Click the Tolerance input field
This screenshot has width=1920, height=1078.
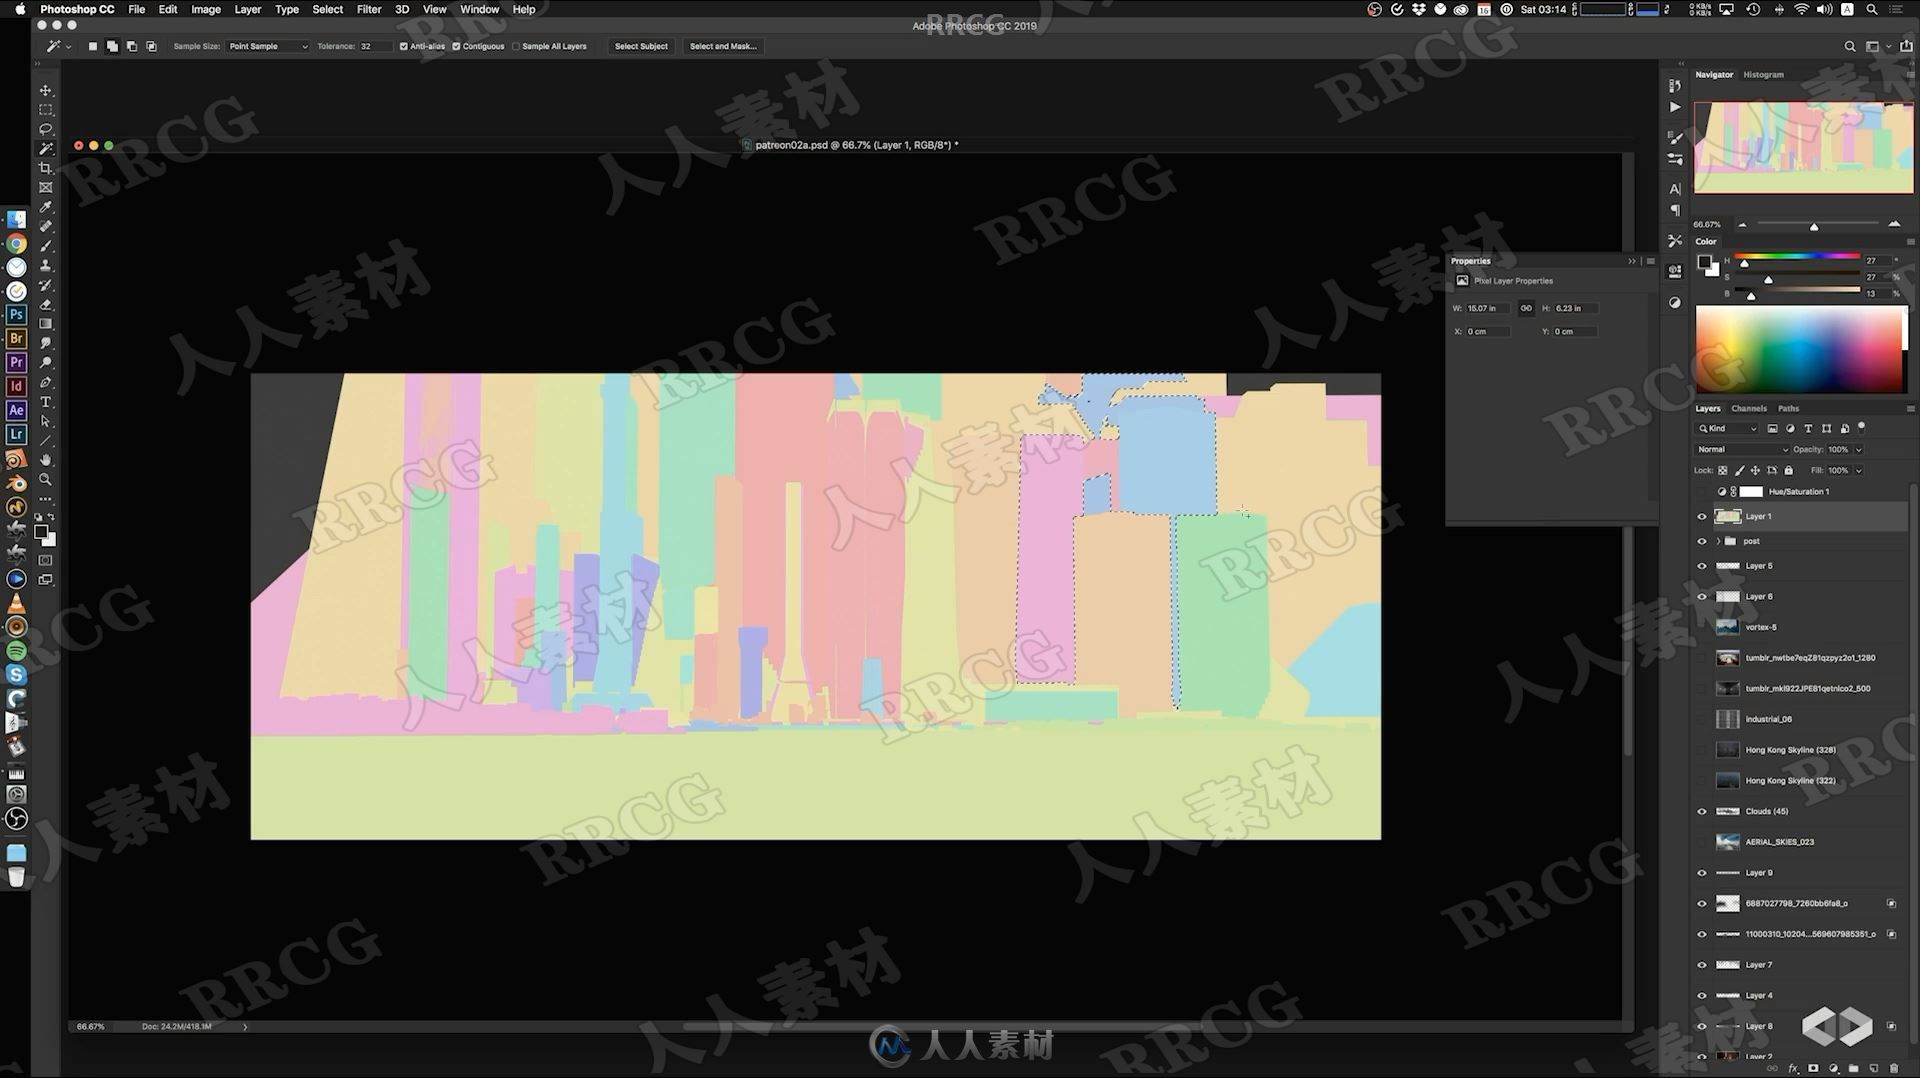tap(374, 46)
